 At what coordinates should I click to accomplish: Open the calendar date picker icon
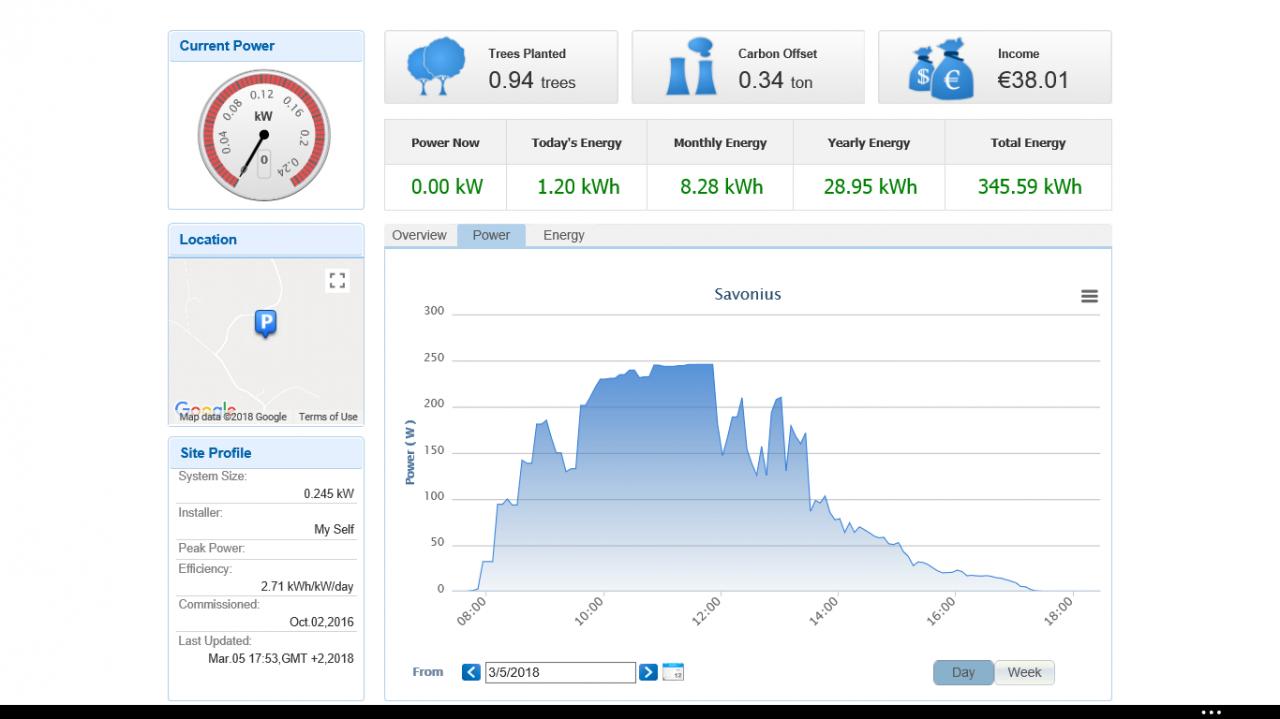(673, 672)
